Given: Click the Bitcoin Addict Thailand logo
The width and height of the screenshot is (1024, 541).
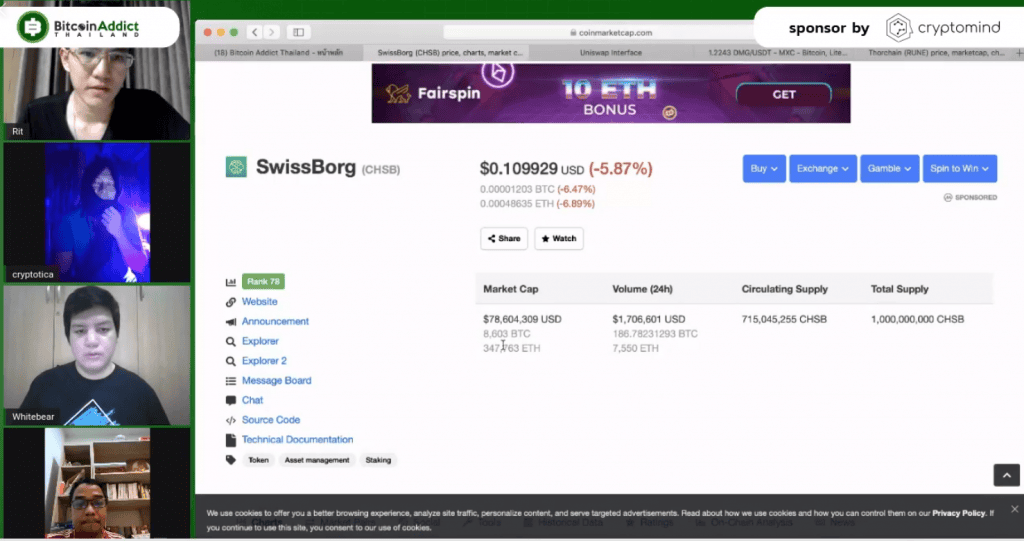Looking at the screenshot, I should (78, 27).
